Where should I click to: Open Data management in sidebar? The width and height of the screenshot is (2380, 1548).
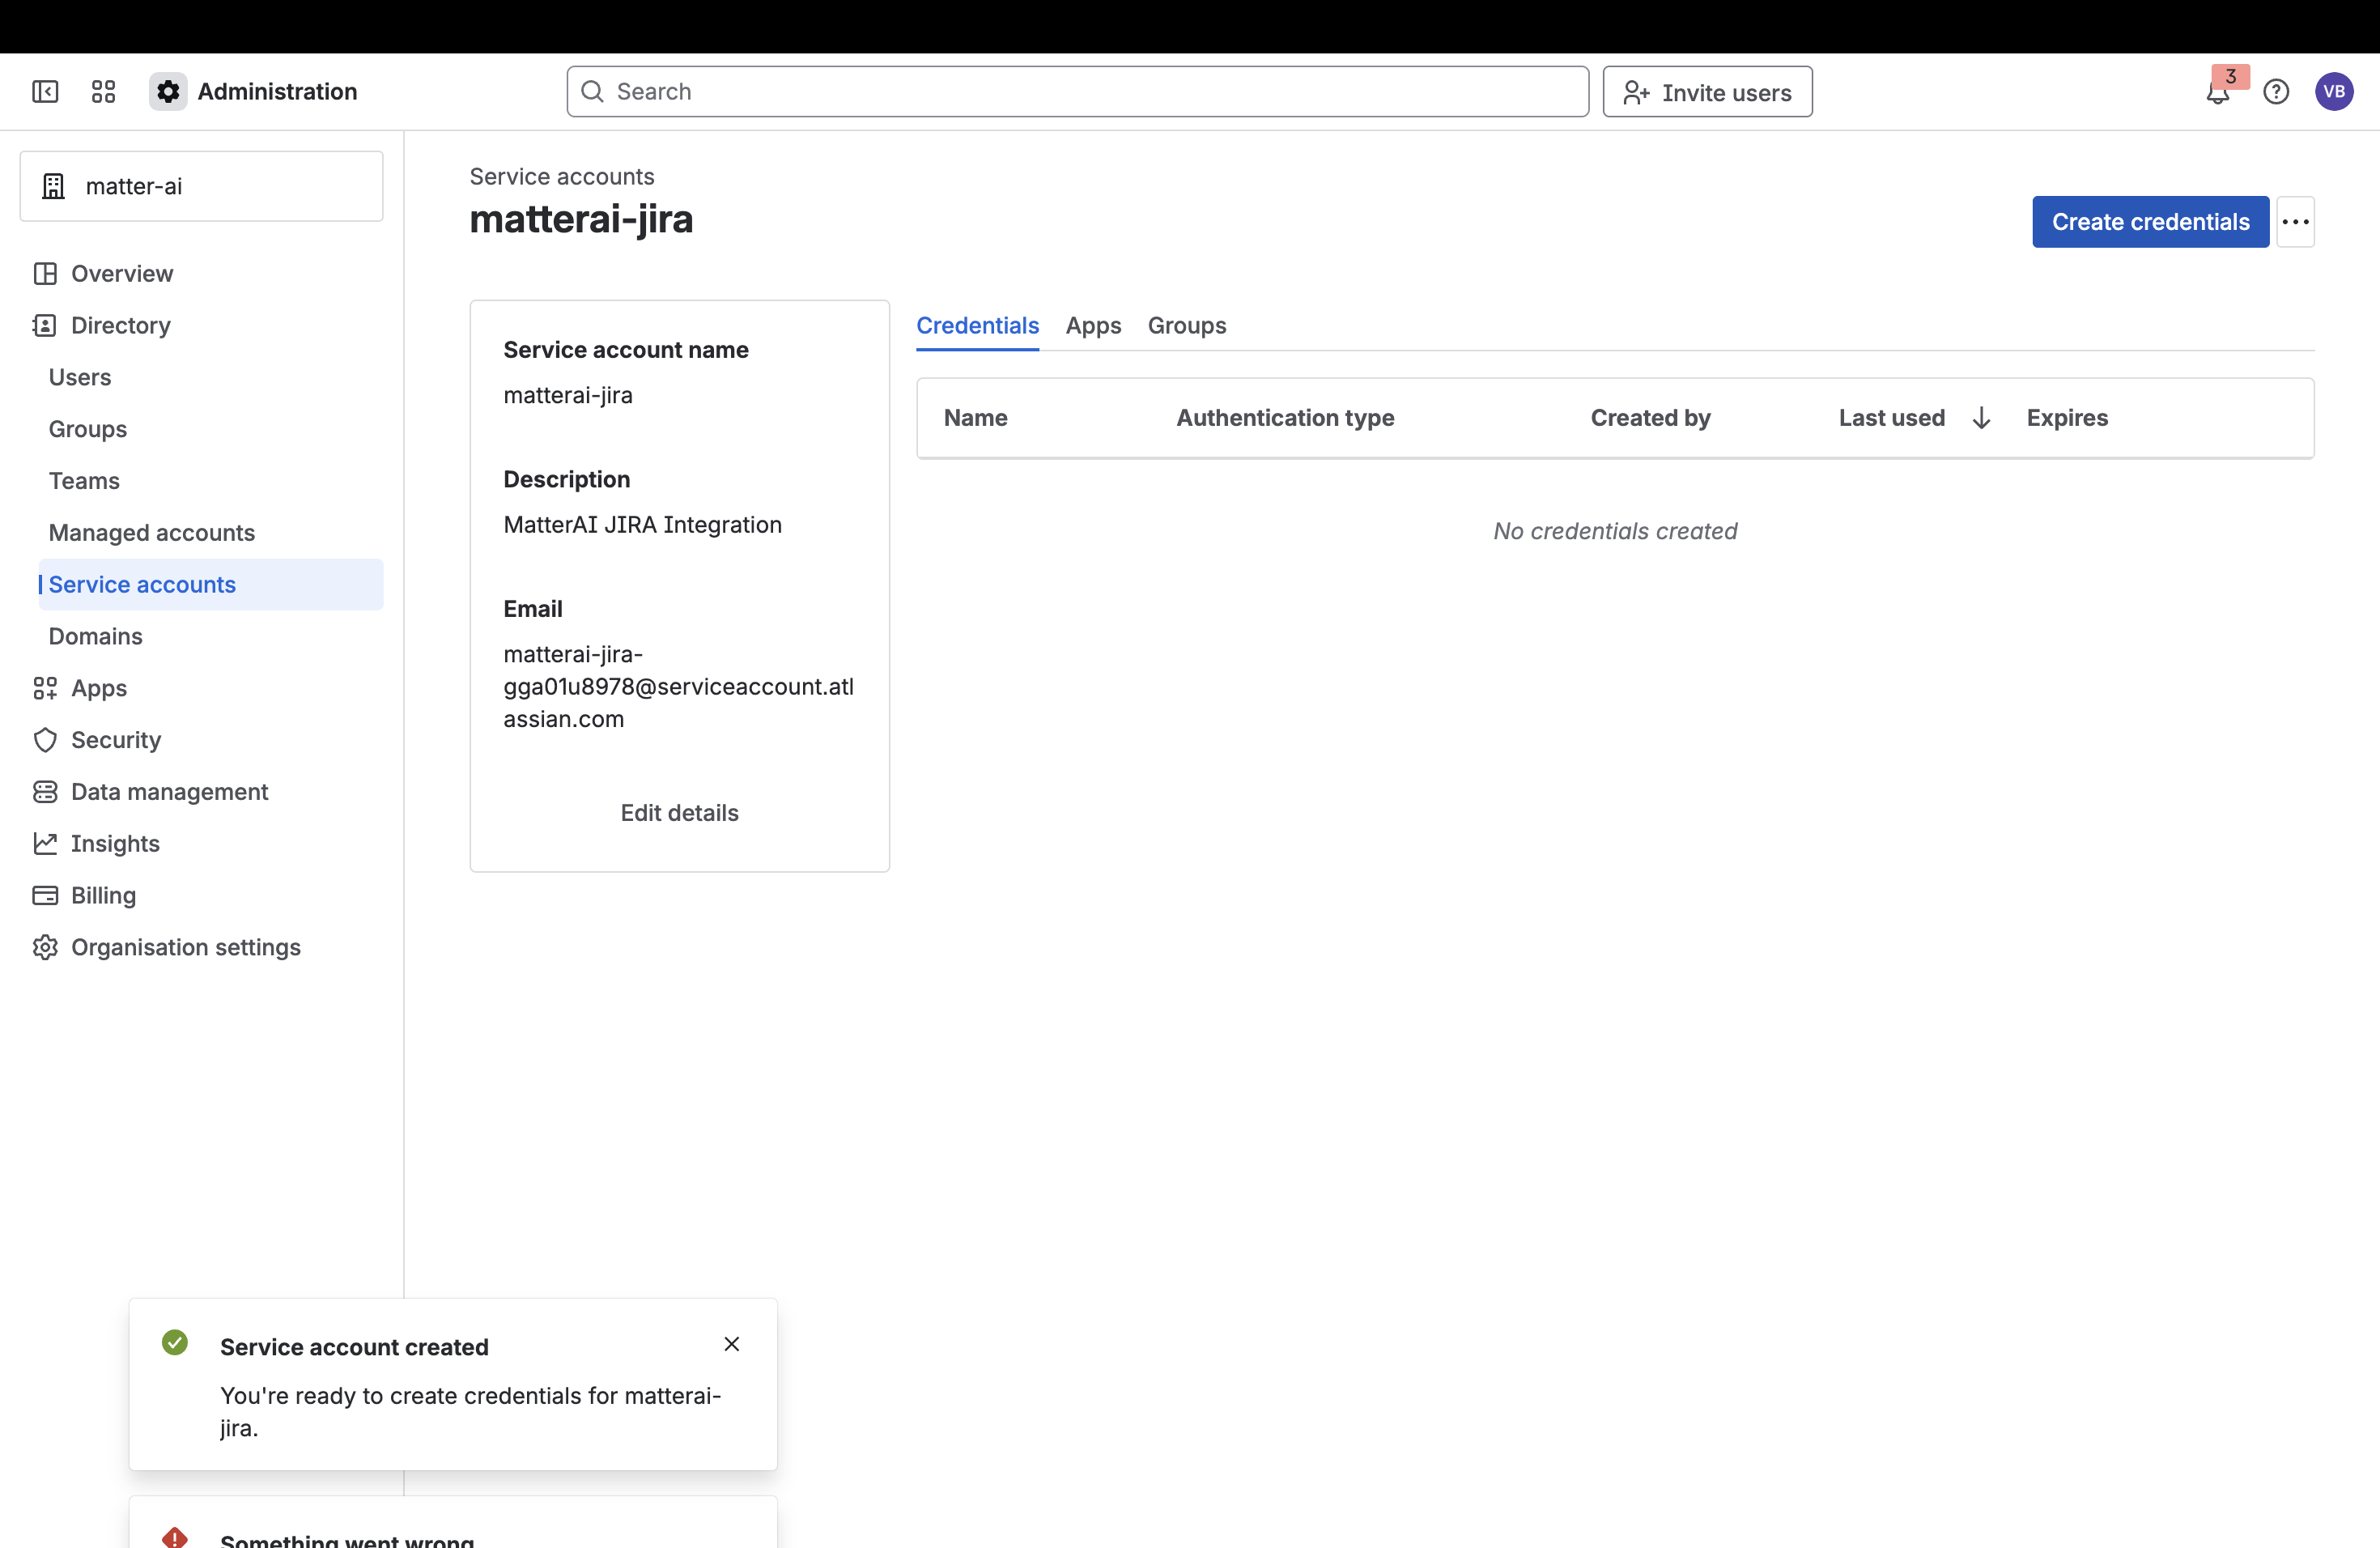169,792
